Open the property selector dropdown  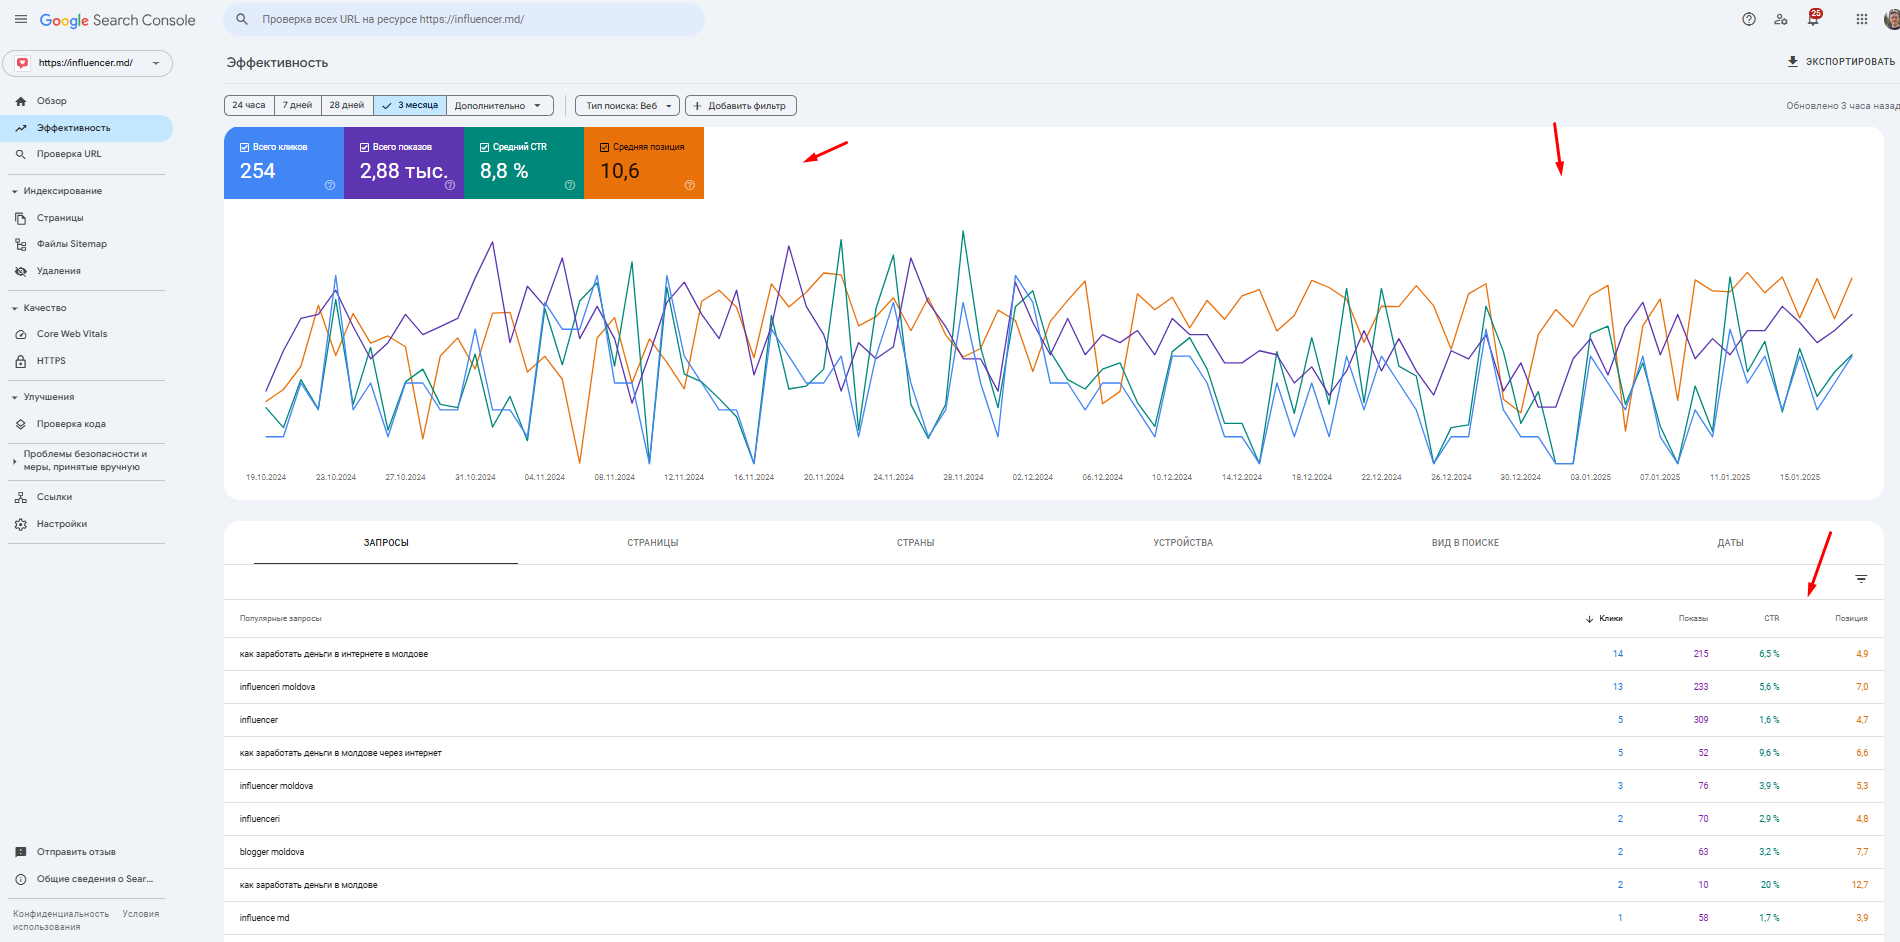click(x=88, y=63)
